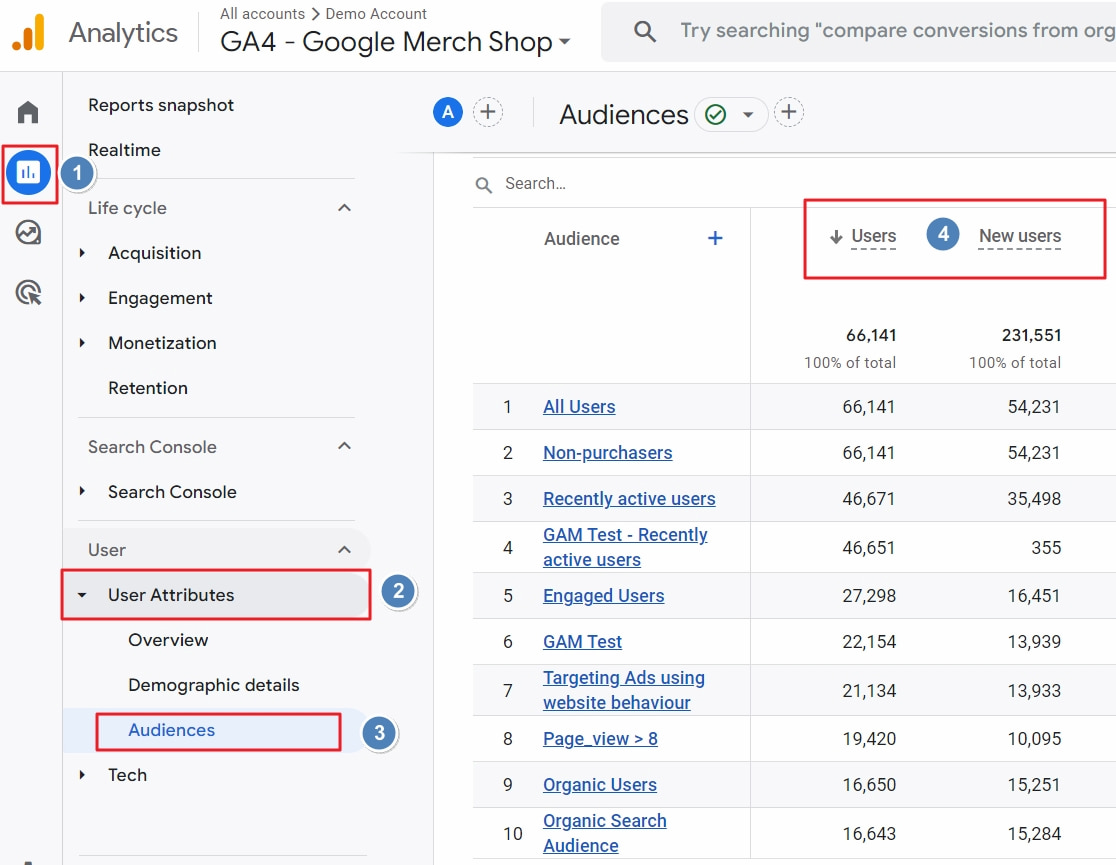The height and width of the screenshot is (865, 1116).
Task: Click the Reports bar chart icon
Action: [28, 172]
